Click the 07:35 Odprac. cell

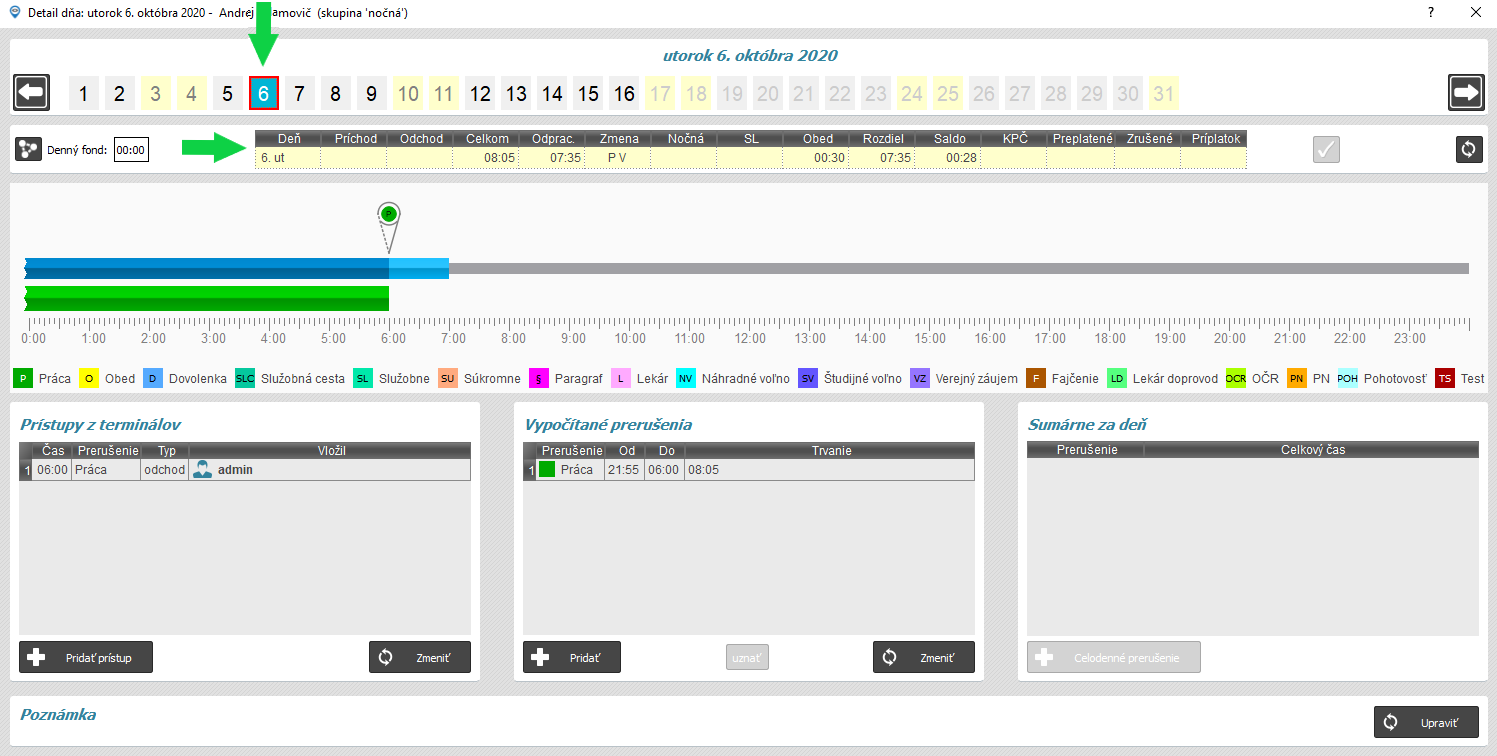tap(551, 157)
